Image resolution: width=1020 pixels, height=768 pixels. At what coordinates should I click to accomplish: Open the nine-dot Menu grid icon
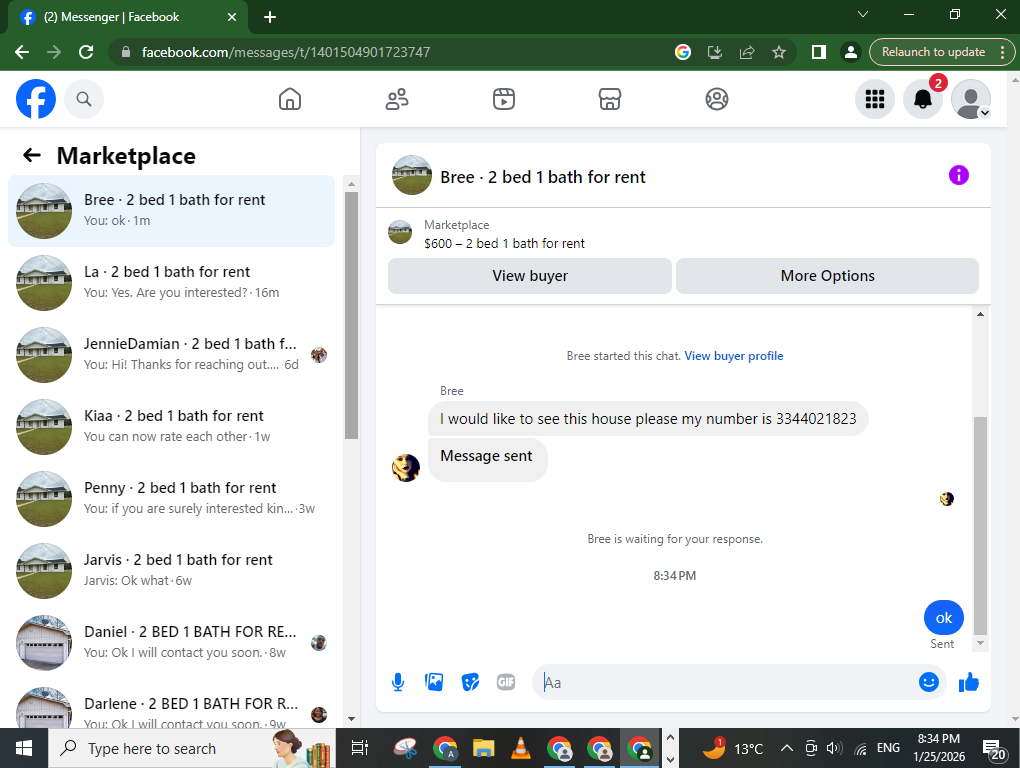(x=874, y=99)
